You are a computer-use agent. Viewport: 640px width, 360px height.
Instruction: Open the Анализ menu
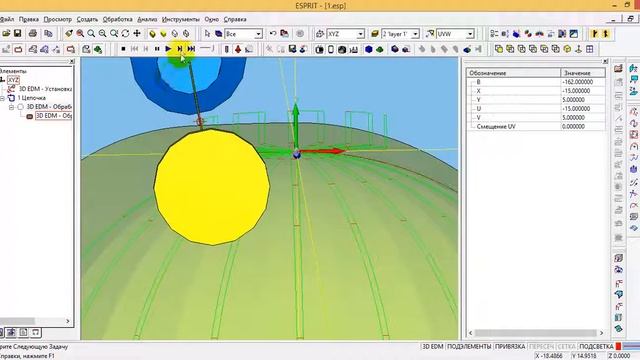click(x=147, y=19)
